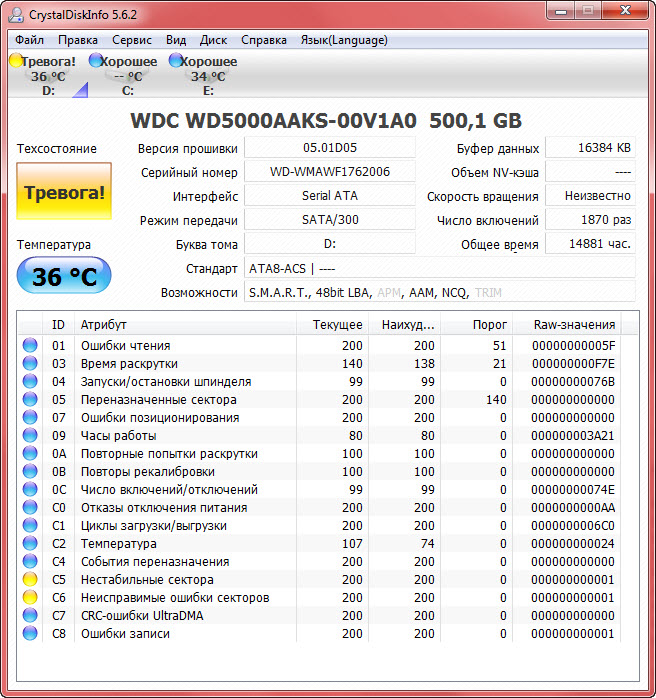656x698 pixels.
Task: Click yellow orb beside Неисправимые ошибки секторов
Action: [29, 598]
